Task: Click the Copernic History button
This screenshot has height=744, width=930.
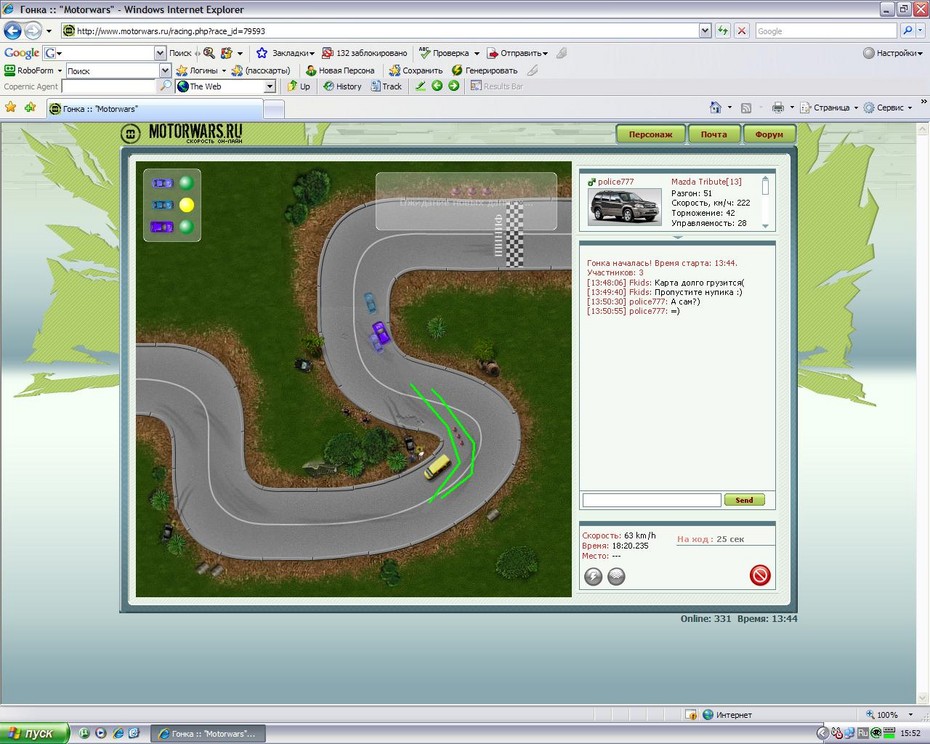Action: pyautogui.click(x=342, y=86)
